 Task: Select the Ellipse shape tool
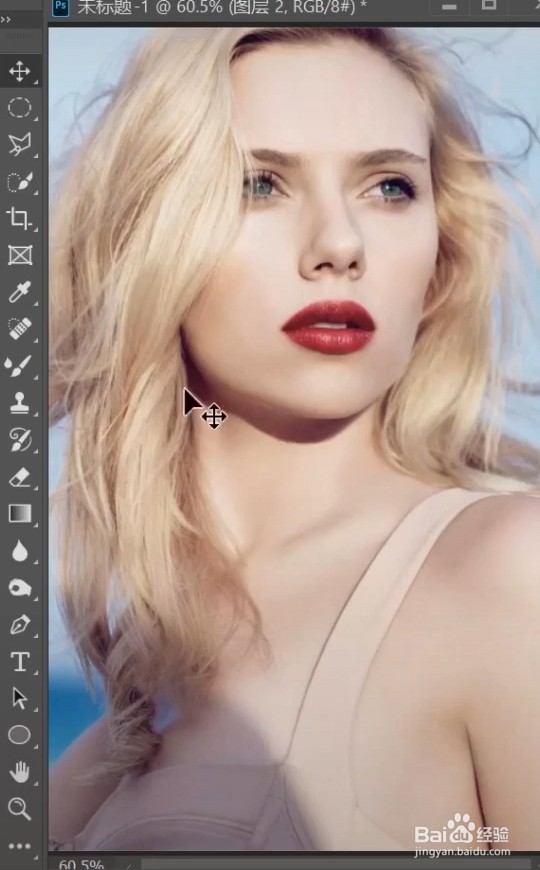click(x=19, y=735)
